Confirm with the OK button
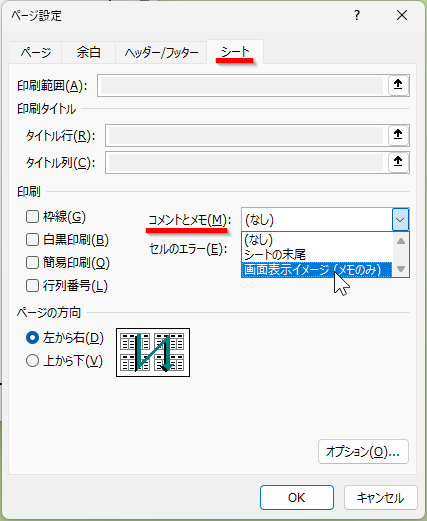The width and height of the screenshot is (427, 521). pos(297,498)
